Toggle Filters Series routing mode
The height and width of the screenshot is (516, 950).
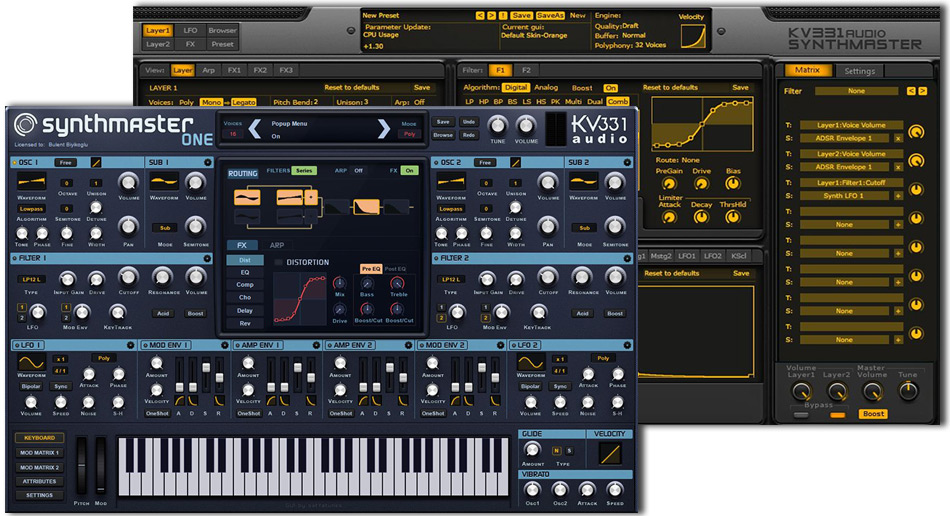(x=304, y=171)
